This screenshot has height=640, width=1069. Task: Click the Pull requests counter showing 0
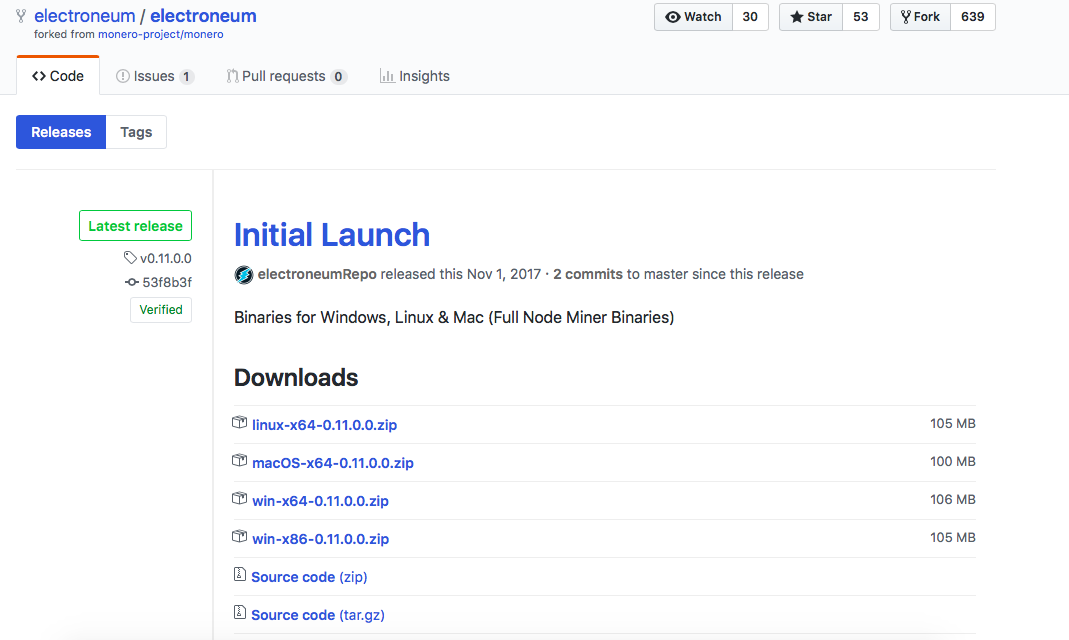coord(338,77)
